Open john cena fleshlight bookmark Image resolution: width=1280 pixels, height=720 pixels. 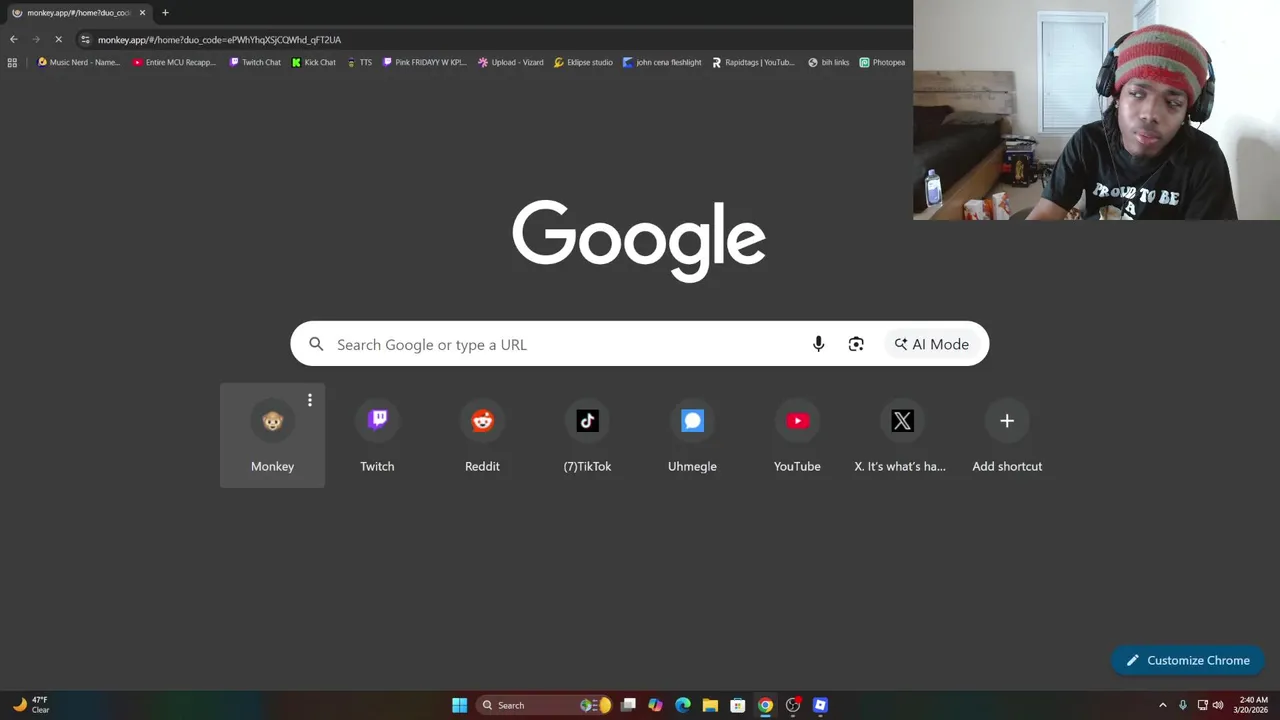point(662,62)
